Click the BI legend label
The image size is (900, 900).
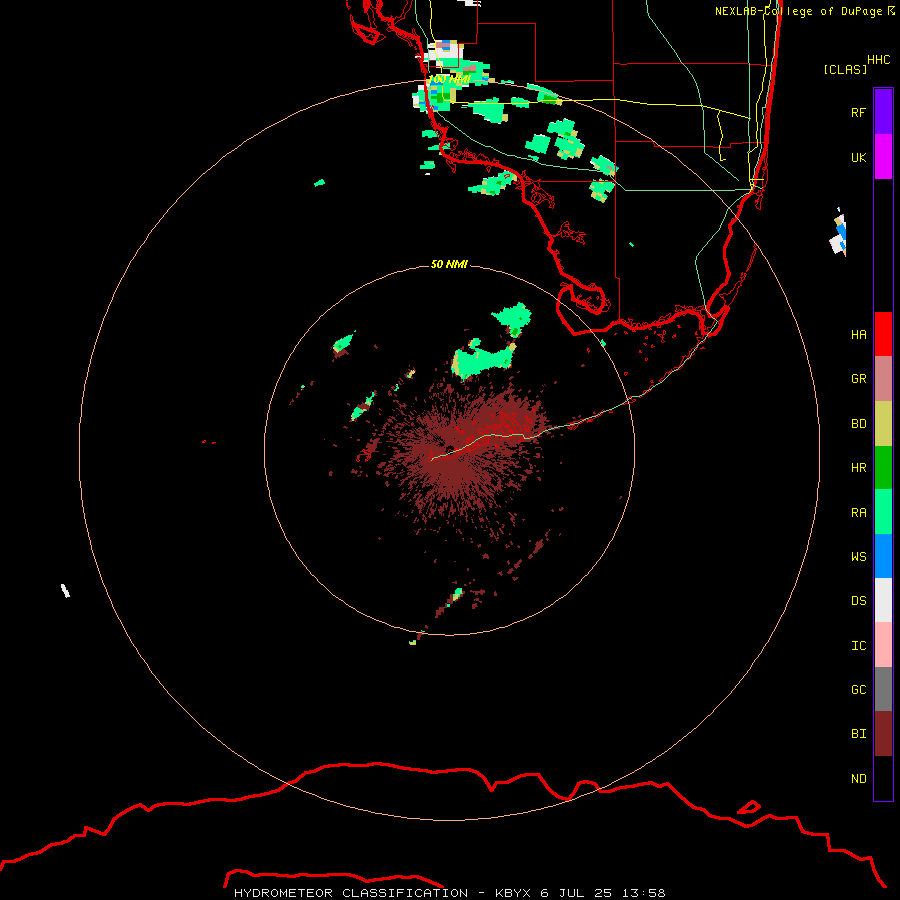tap(859, 734)
